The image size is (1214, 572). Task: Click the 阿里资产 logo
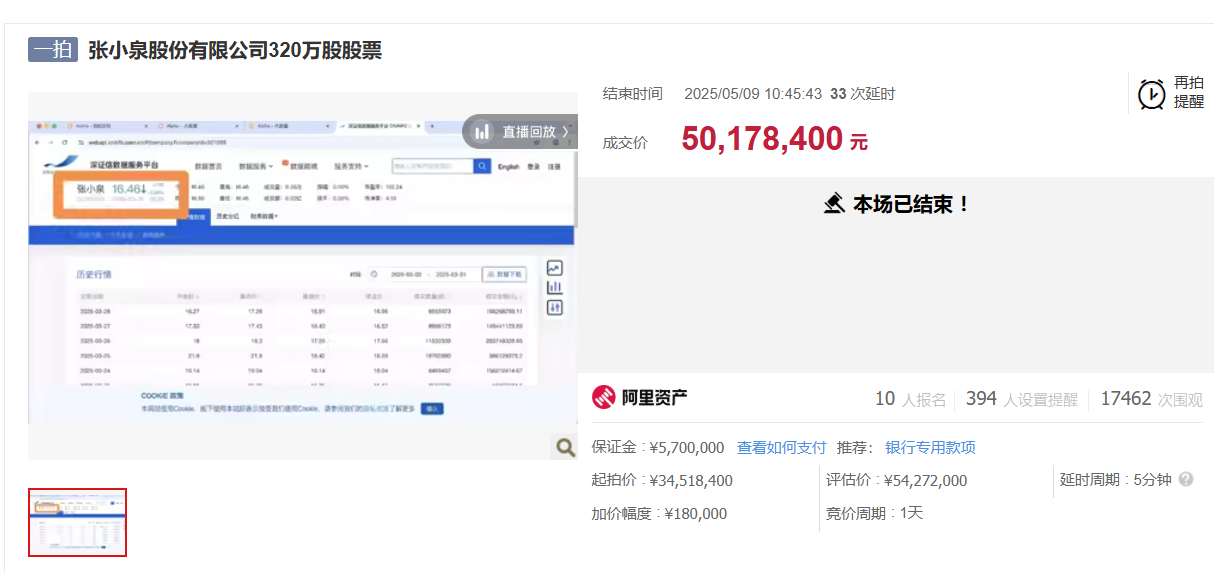(x=640, y=397)
